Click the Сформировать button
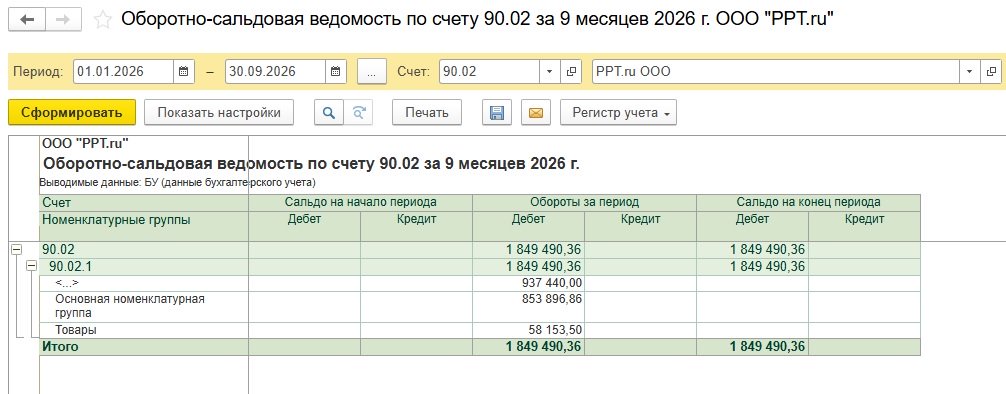 (72, 112)
